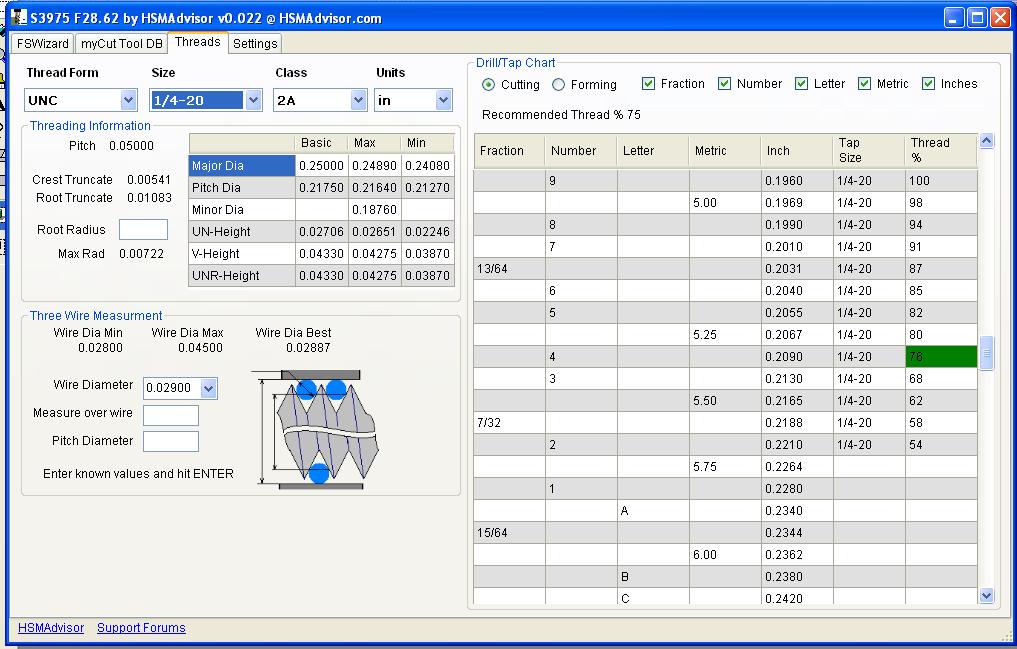
Task: Uncheck the Fraction checkbox
Action: pyautogui.click(x=649, y=84)
